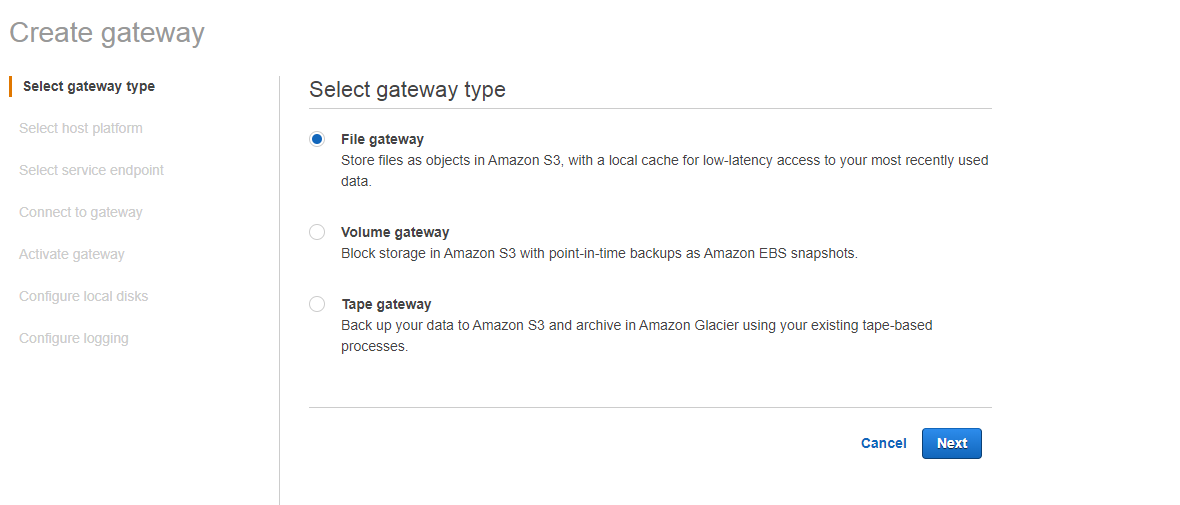Navigate to 'Activate gateway' step
Viewport: 1180px width, 505px height.
[72, 254]
